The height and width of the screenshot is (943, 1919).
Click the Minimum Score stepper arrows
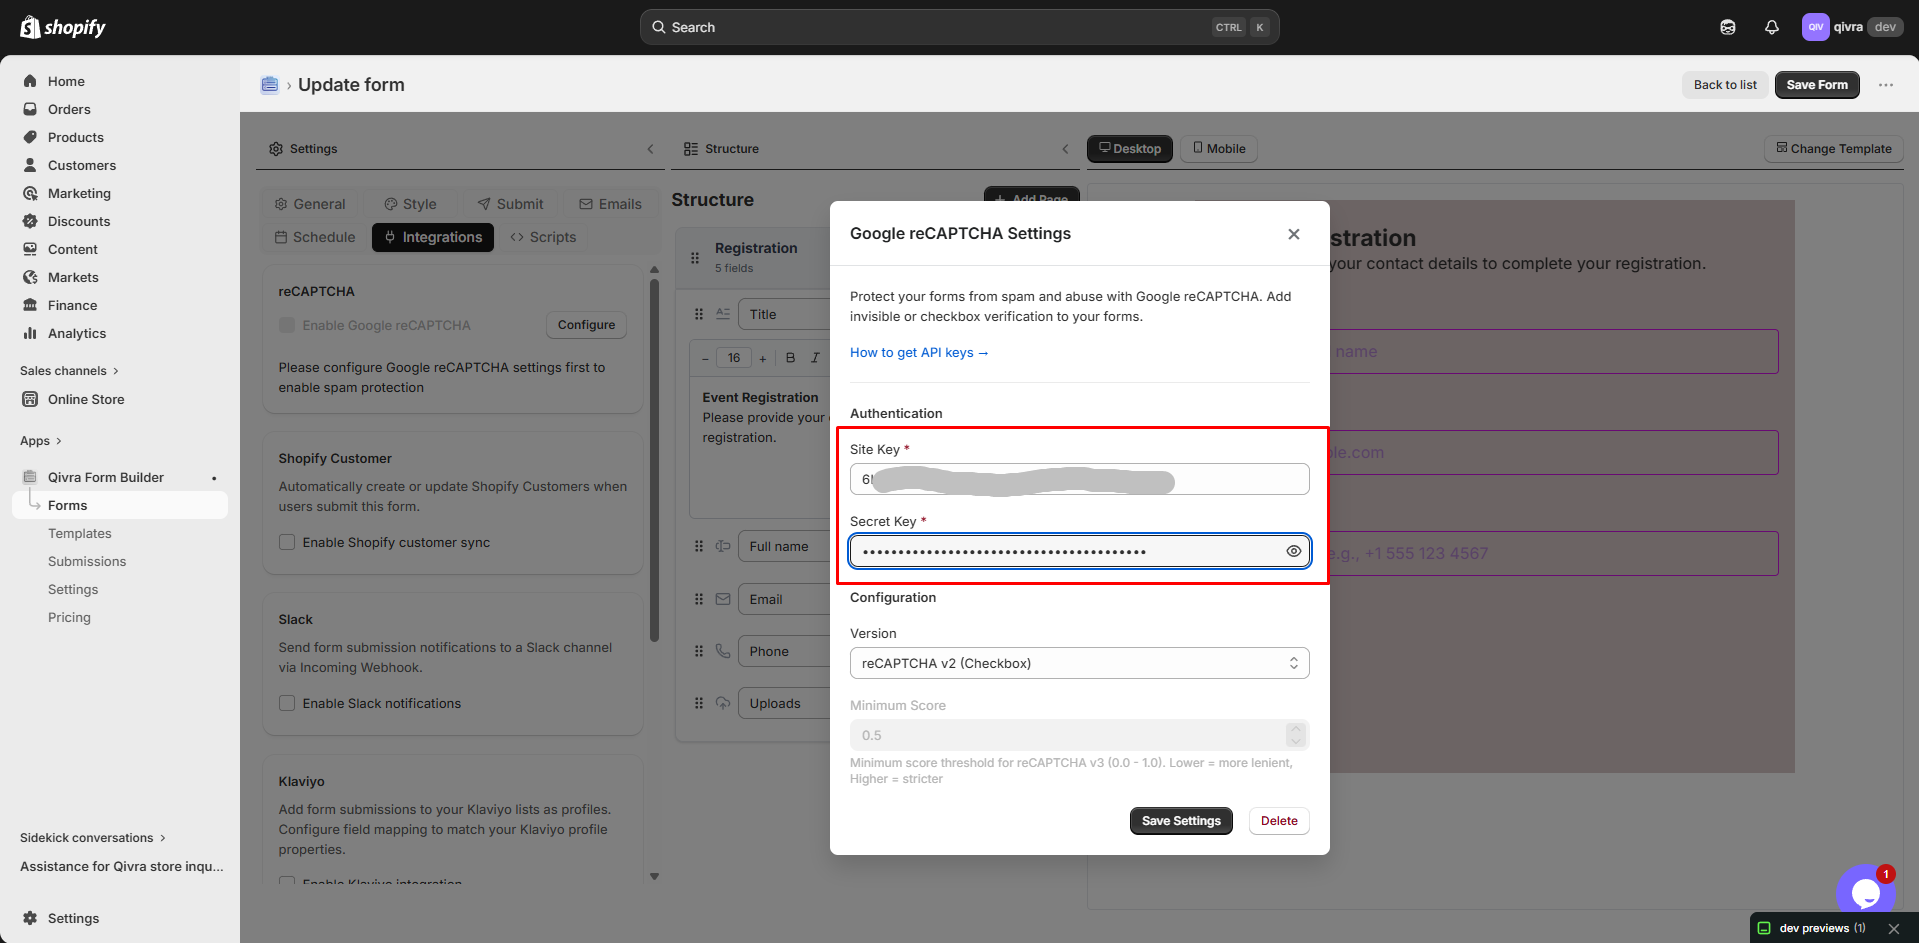[x=1296, y=735]
